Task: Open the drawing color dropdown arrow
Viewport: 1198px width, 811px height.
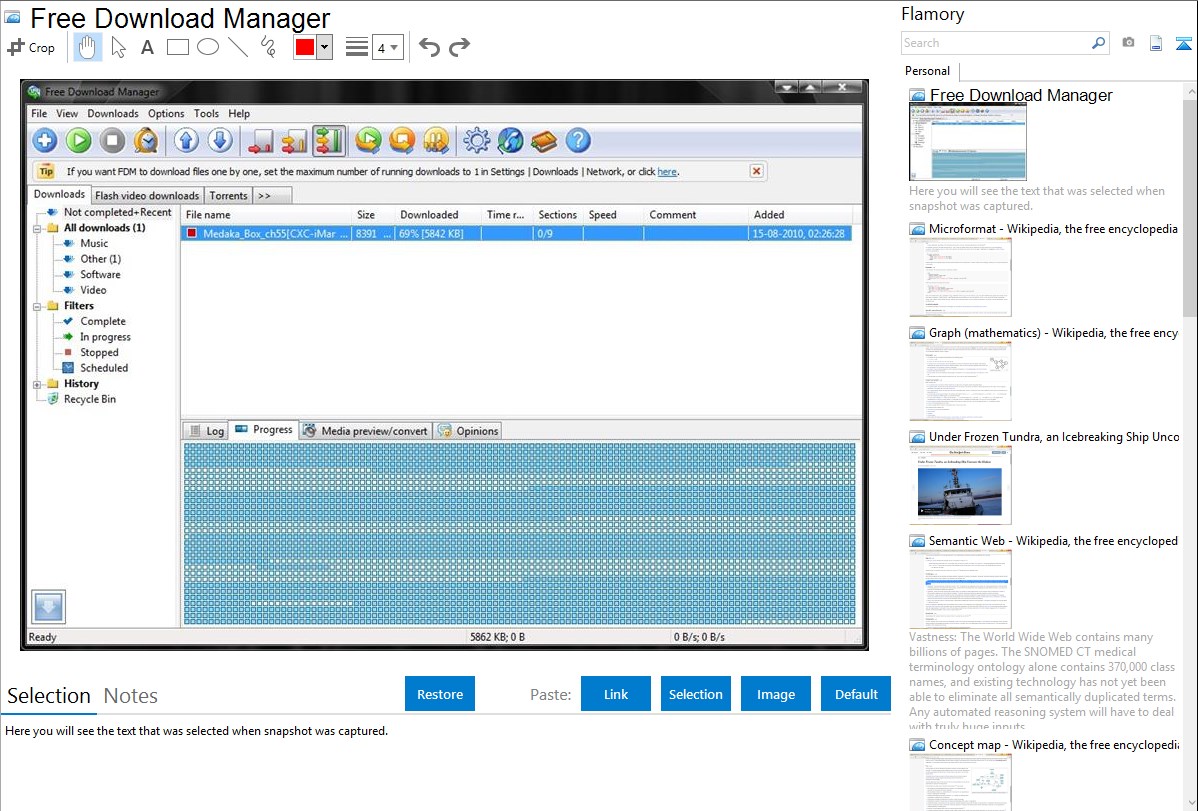Action: 325,47
